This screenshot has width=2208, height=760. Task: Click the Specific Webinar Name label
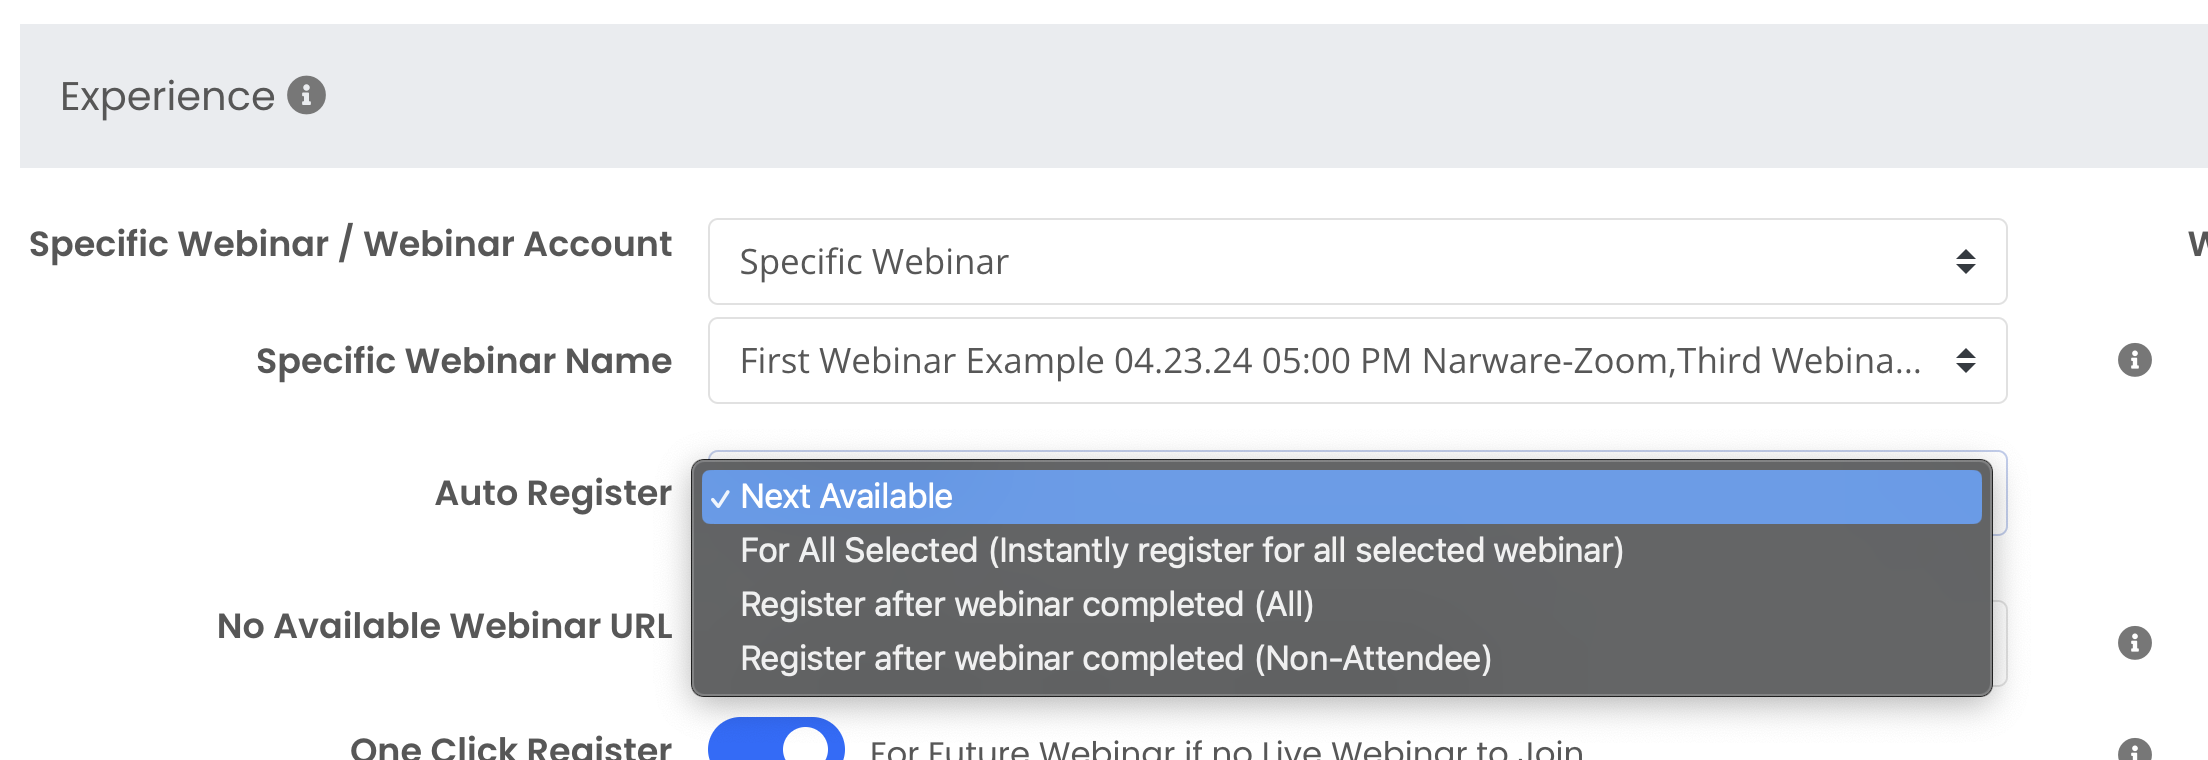(x=464, y=361)
